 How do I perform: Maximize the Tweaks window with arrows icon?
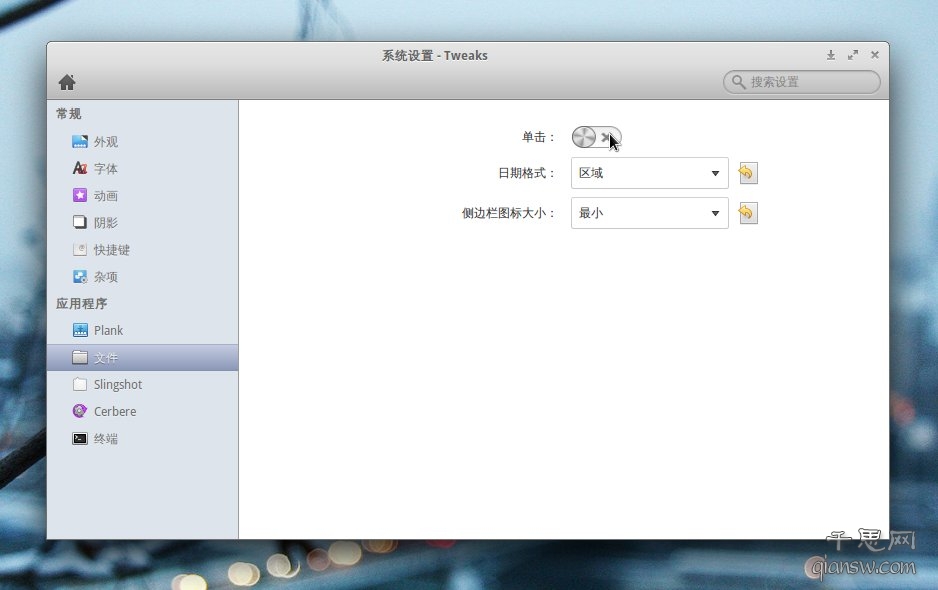tap(853, 55)
